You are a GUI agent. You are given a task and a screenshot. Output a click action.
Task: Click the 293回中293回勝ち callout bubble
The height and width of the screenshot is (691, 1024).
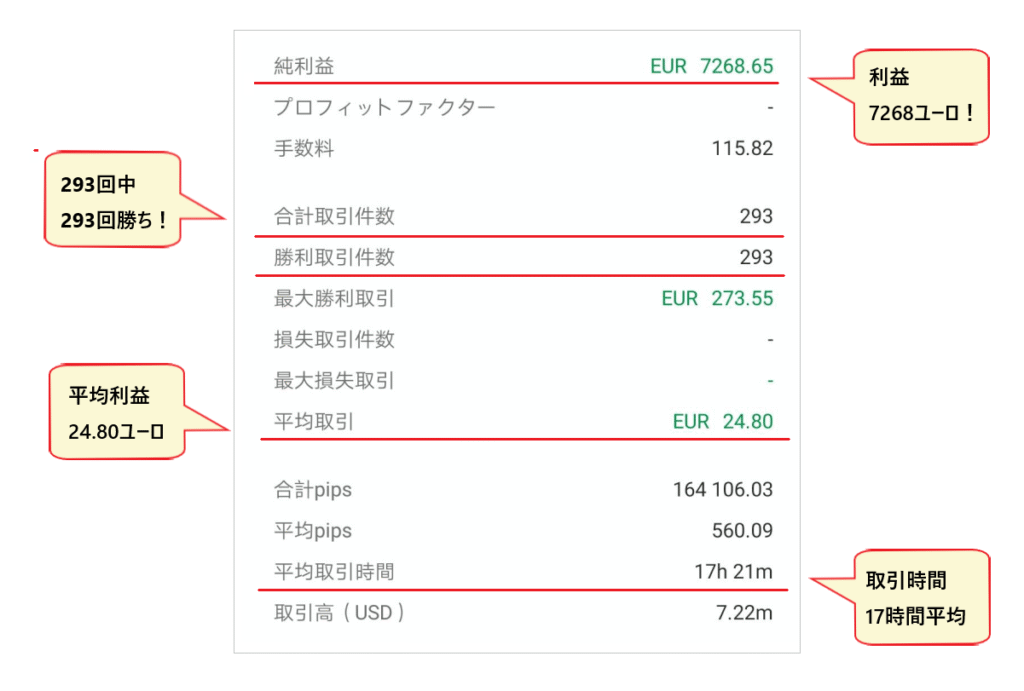click(113, 201)
